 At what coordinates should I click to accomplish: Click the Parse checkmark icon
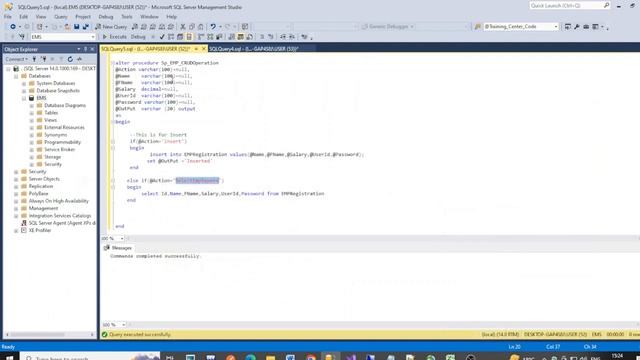[162, 37]
